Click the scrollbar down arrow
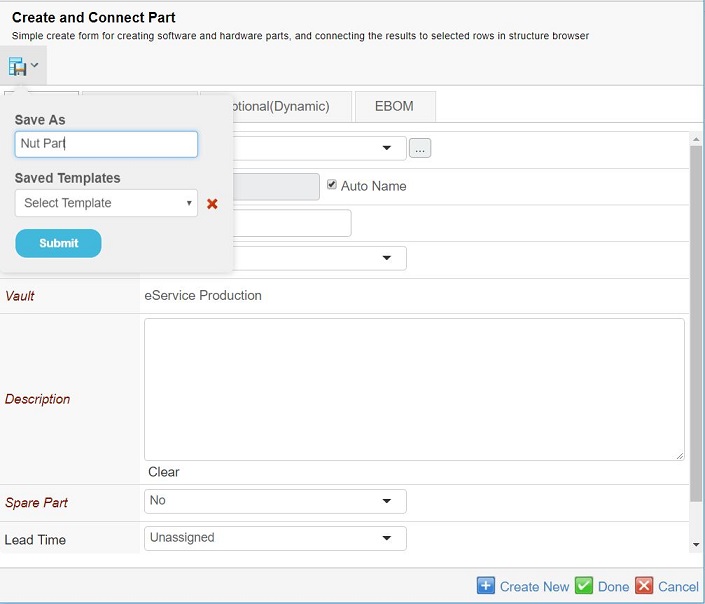 (x=696, y=544)
